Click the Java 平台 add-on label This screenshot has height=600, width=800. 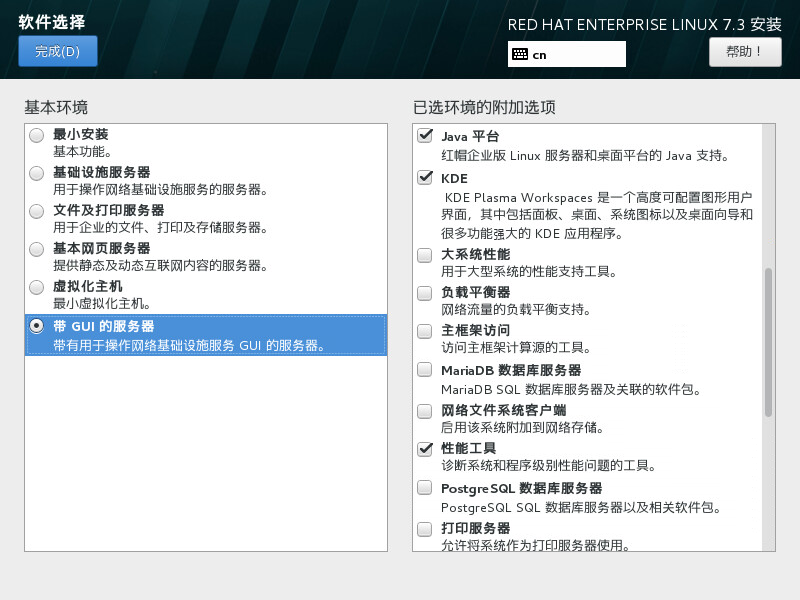(470, 136)
